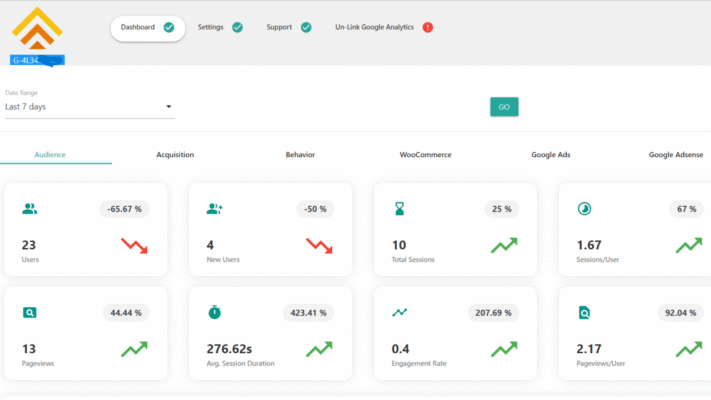Click the Avg. Session Duration stopwatch icon
This screenshot has height=400, width=711.
(x=214, y=313)
